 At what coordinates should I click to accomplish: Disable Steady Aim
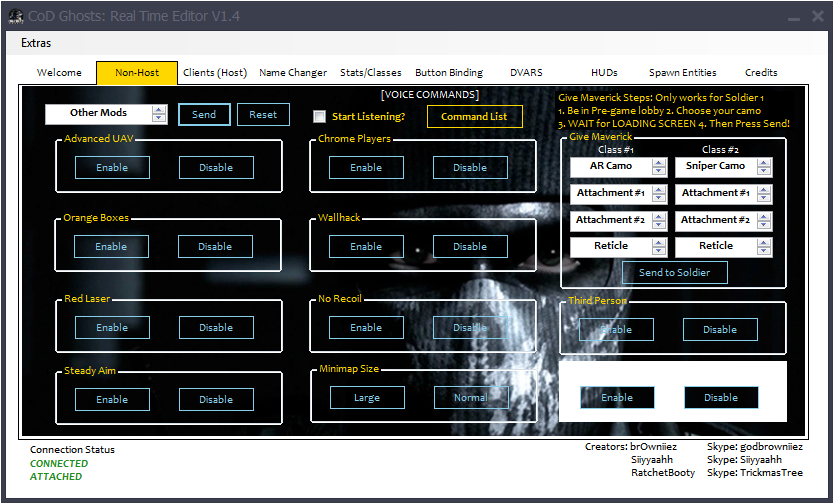coord(216,400)
